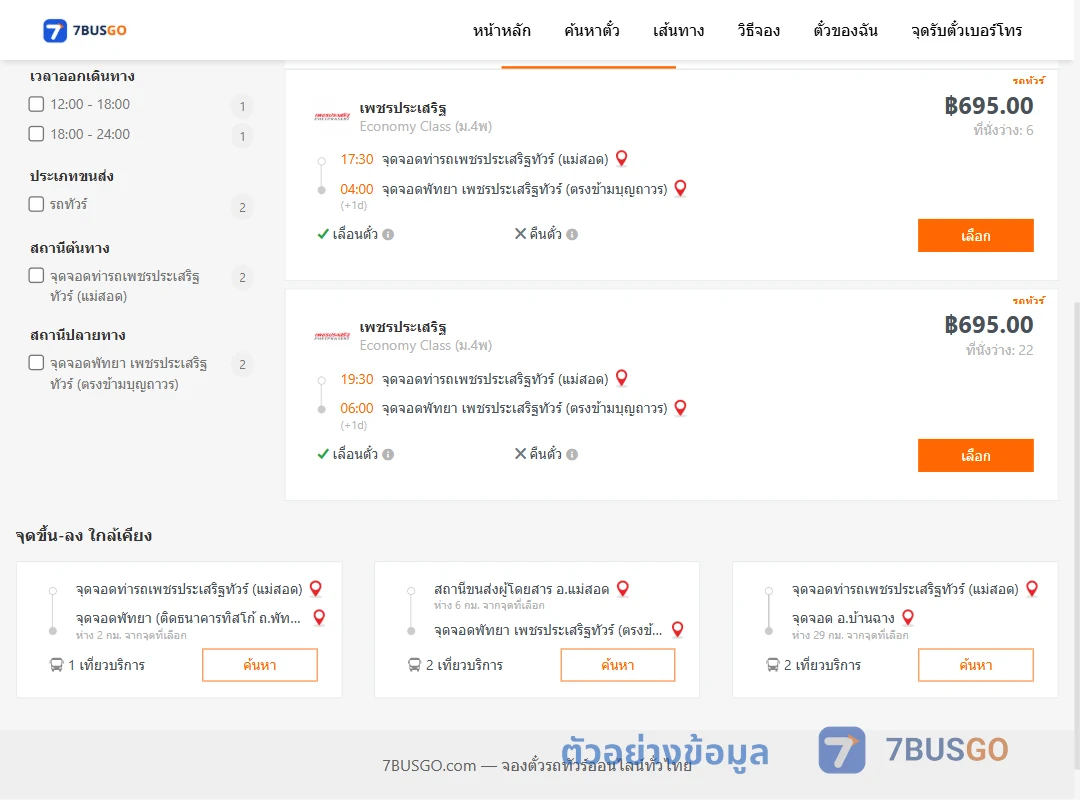Click เพชรประเสริฐ operator logo on 17:30 trip
This screenshot has width=1080, height=800.
tap(332, 116)
